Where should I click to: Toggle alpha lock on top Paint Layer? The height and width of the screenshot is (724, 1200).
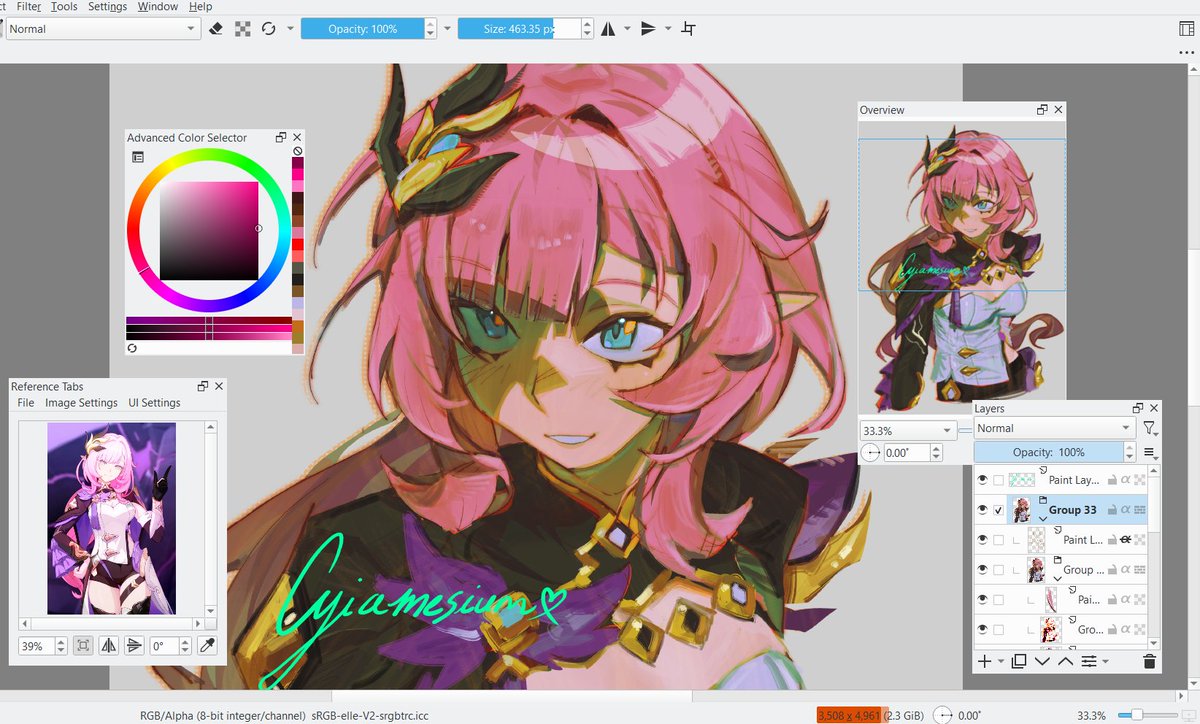(x=1140, y=480)
